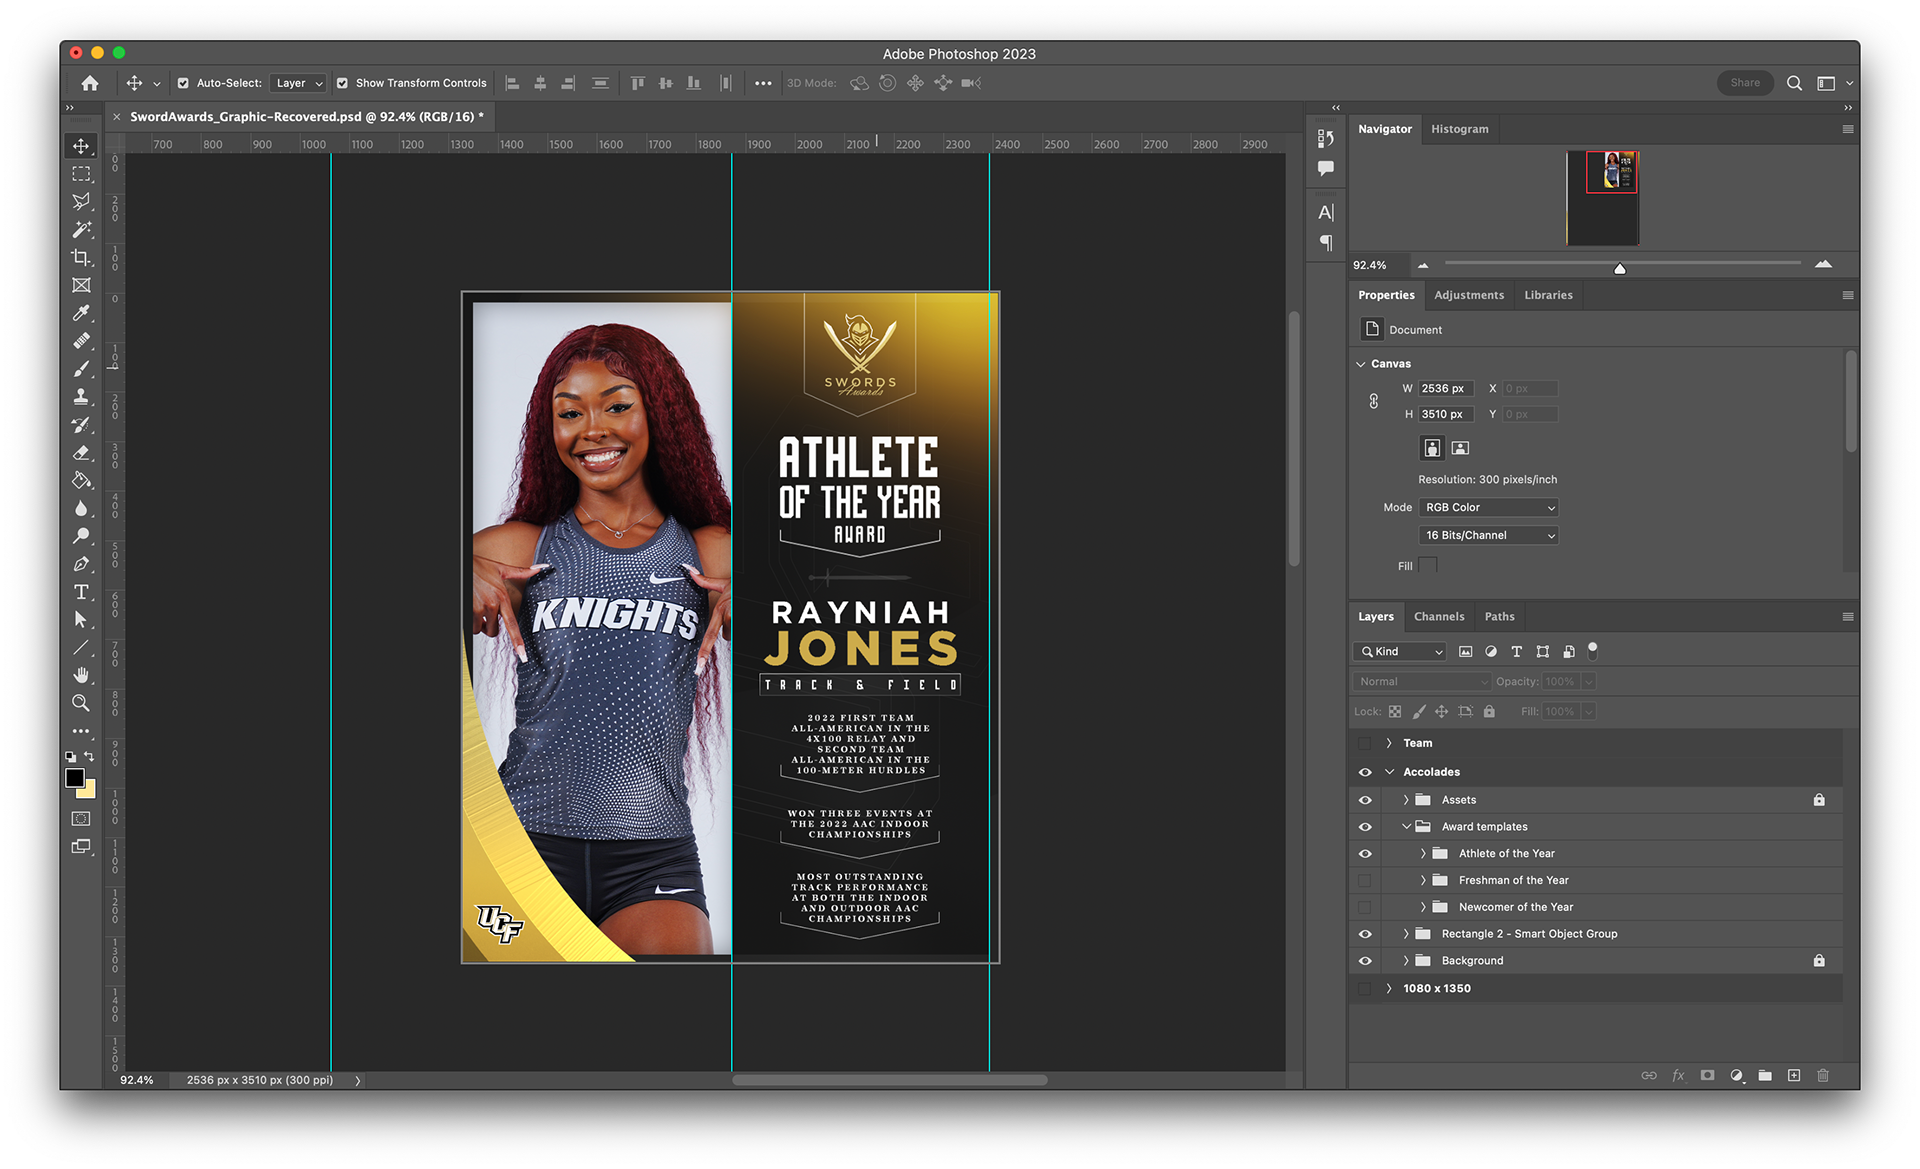Open the 16 Bits/Channel dropdown
Viewport: 1920px width, 1169px height.
1488,535
